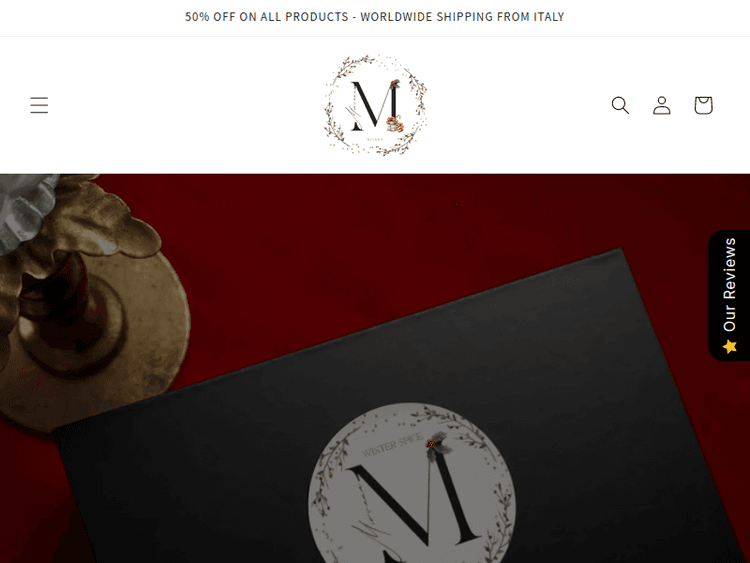Click WORLDWIDE SHIPPING FROM ITALY announcement

coord(462,17)
